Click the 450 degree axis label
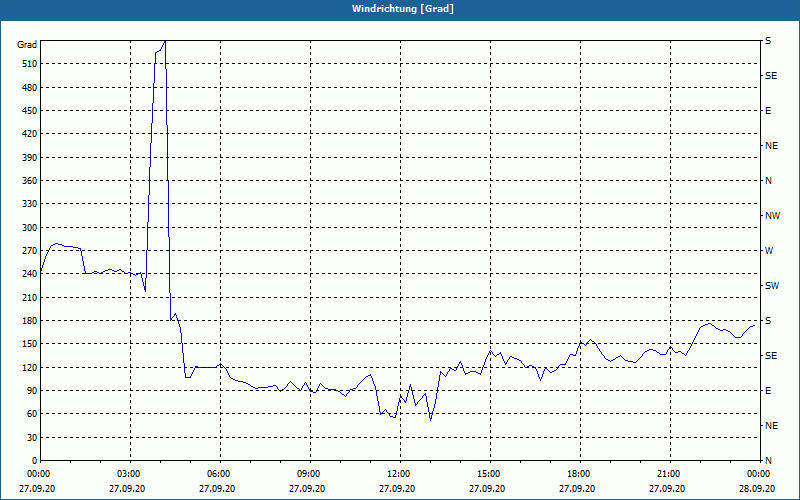This screenshot has height=500, width=800. tap(29, 111)
